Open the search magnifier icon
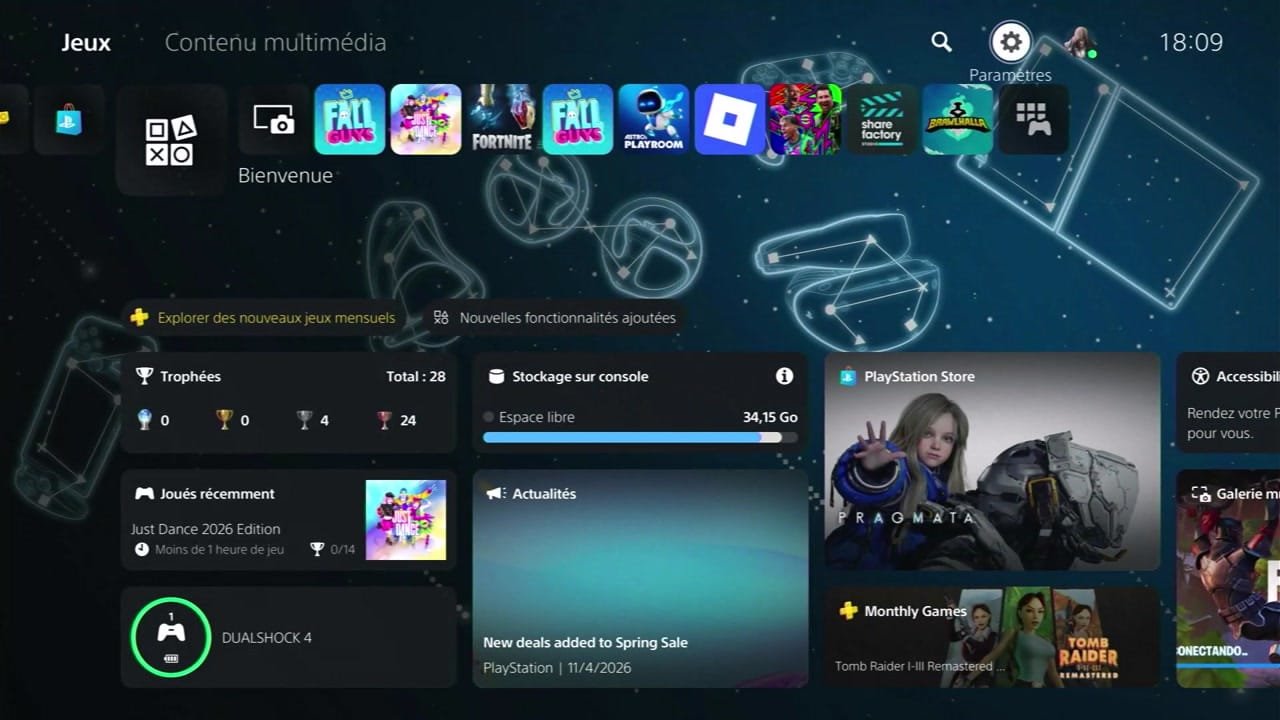This screenshot has height=720, width=1280. 941,42
